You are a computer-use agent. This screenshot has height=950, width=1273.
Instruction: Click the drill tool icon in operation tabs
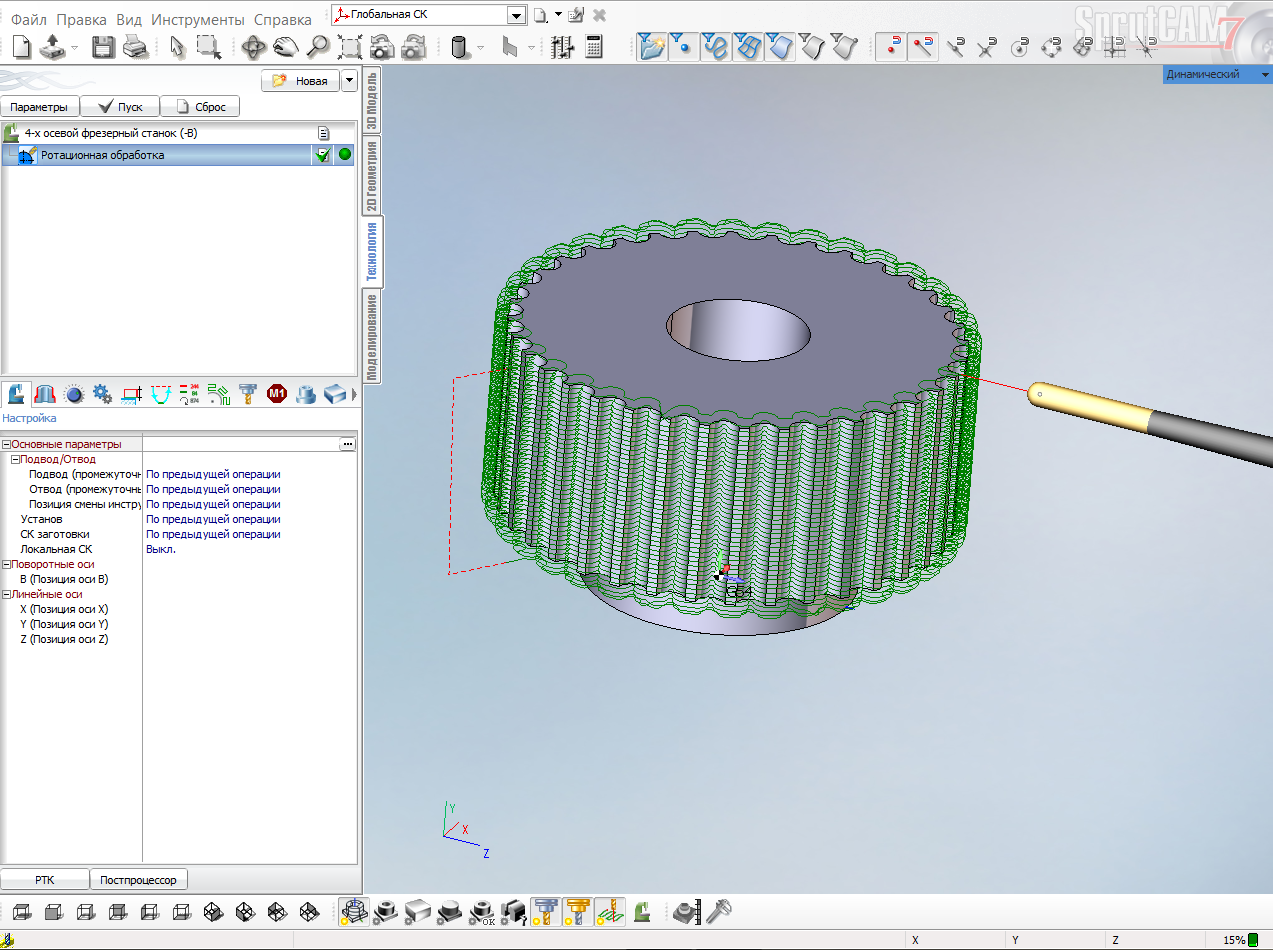[248, 394]
